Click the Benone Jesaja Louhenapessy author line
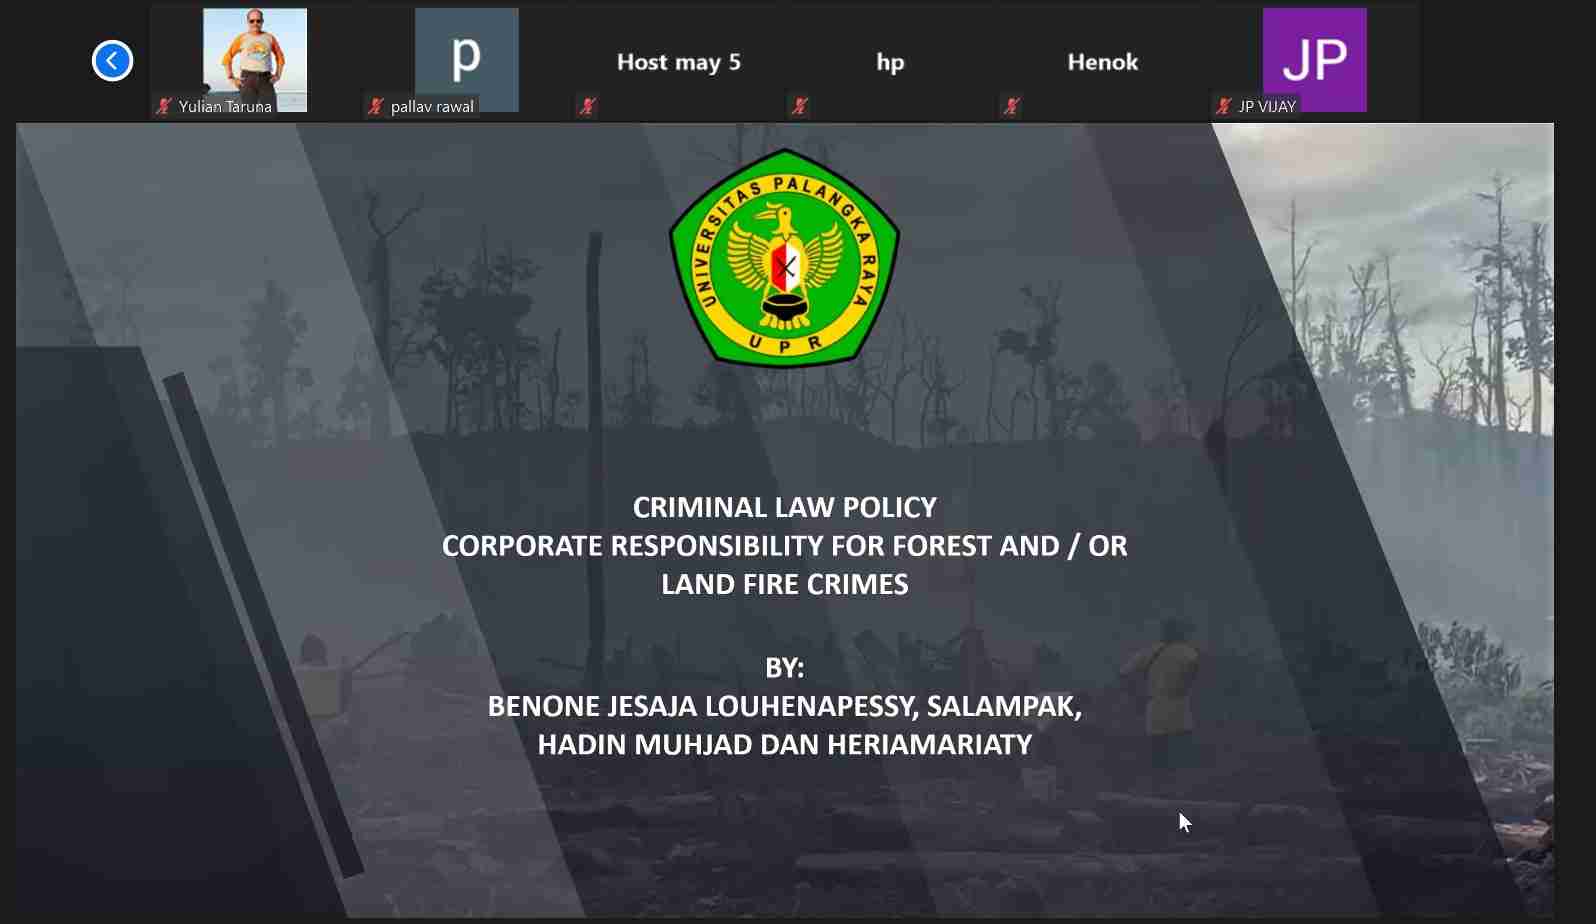The width and height of the screenshot is (1596, 924). pos(785,706)
